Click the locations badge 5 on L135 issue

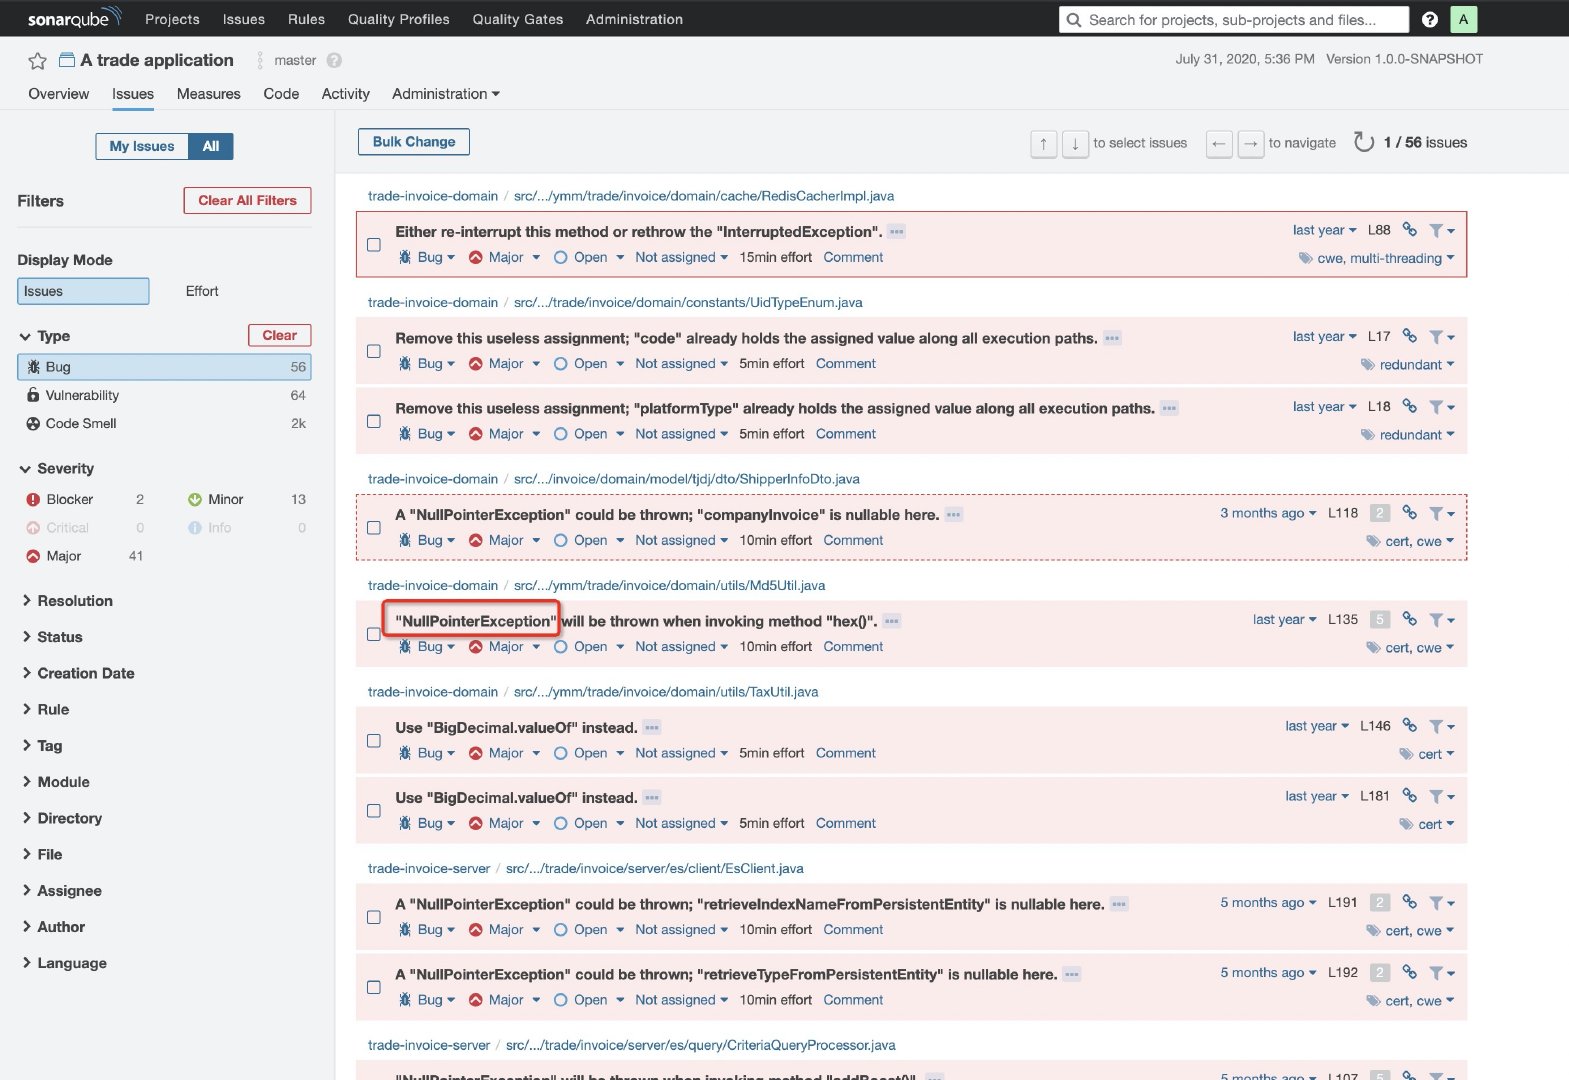[1379, 619]
